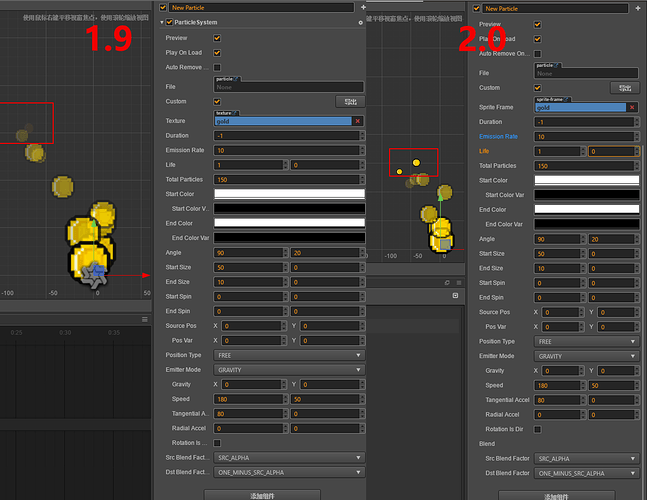The image size is (647, 500).
Task: Open the End Color swatch in 2.0 panel
Action: click(587, 209)
